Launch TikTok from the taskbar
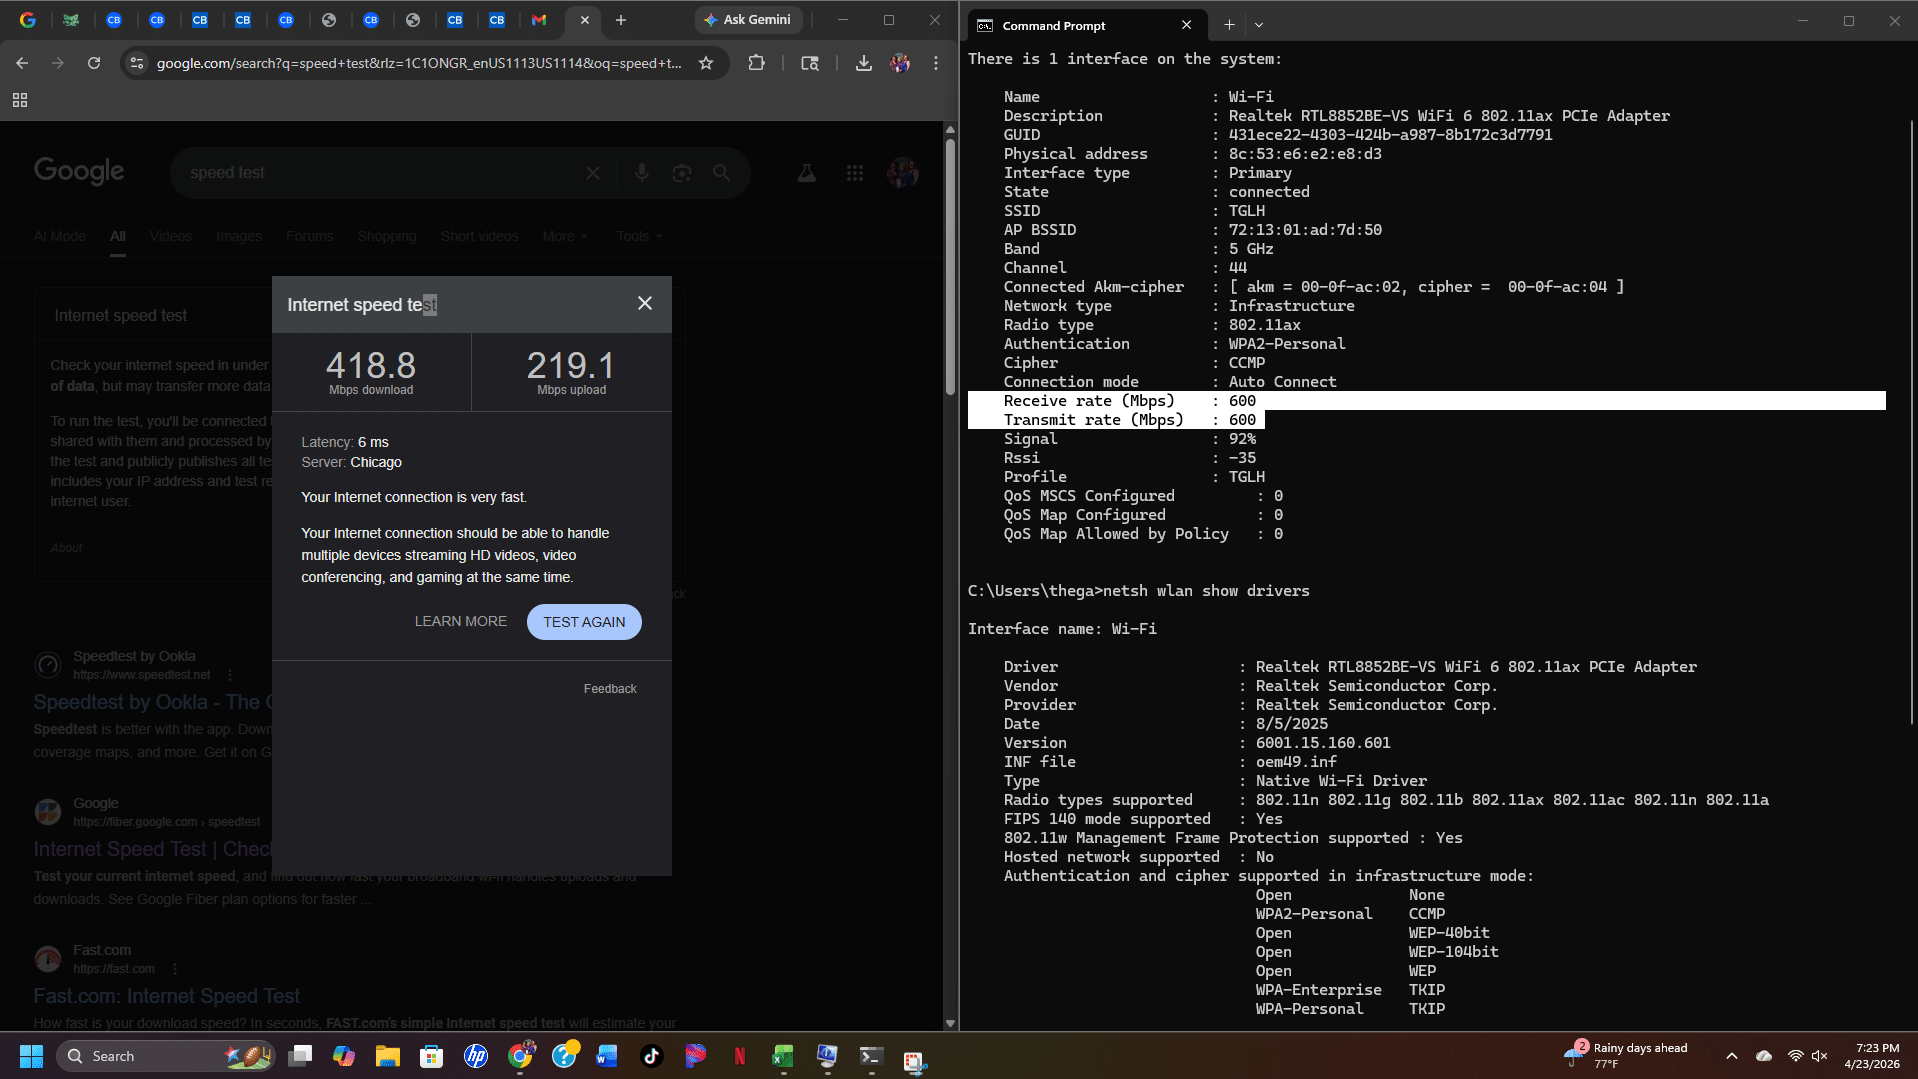 tap(651, 1056)
